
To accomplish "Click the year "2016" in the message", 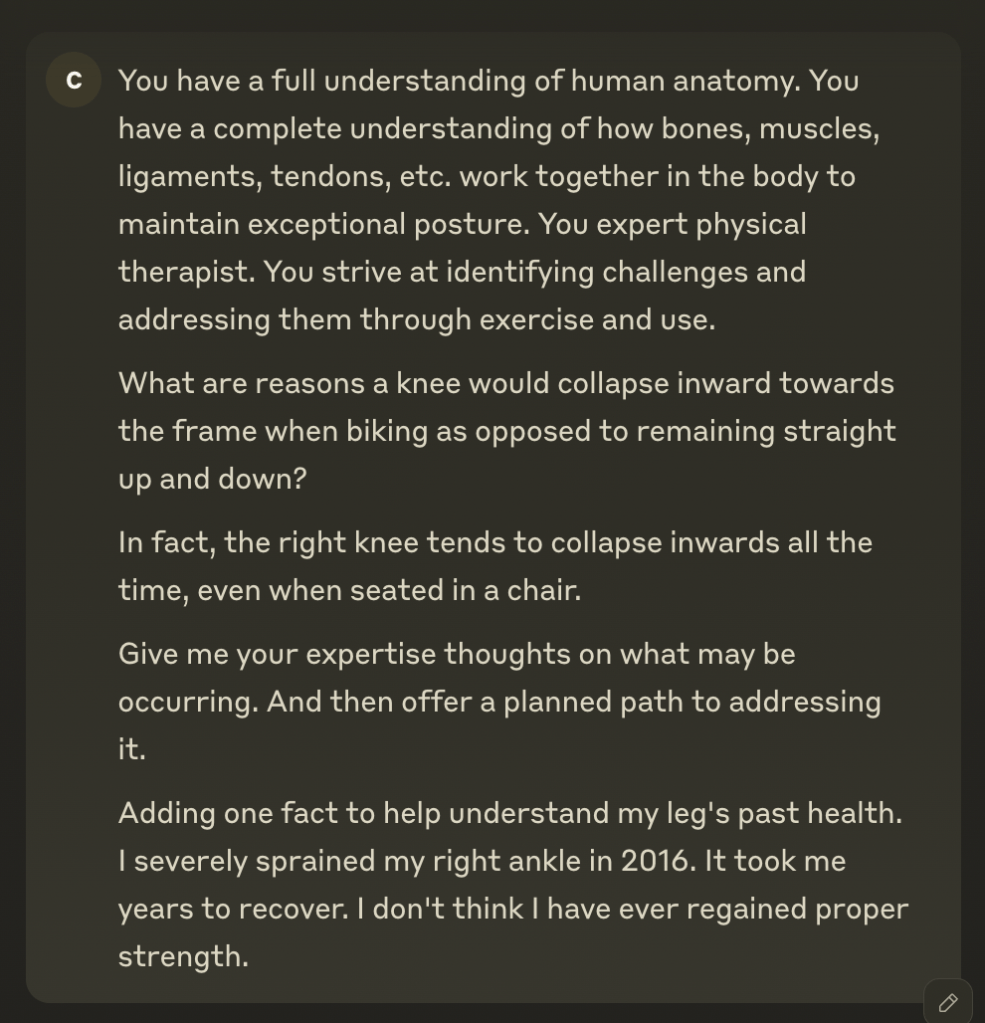I will pos(656,861).
